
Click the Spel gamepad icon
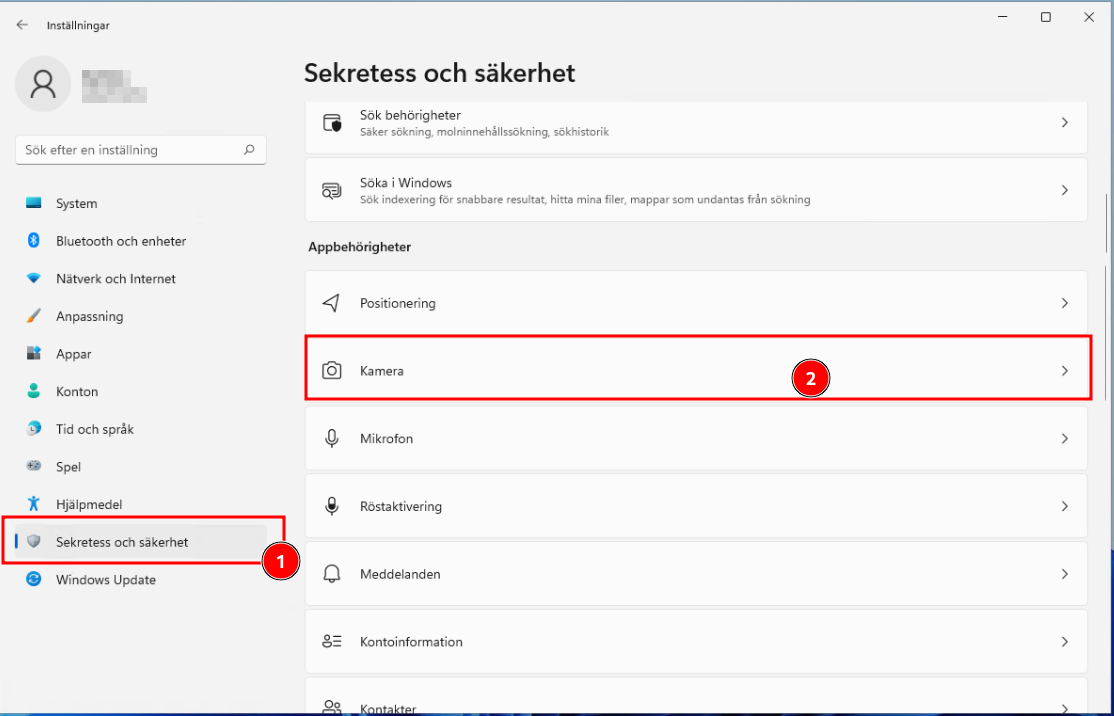pyautogui.click(x=33, y=467)
